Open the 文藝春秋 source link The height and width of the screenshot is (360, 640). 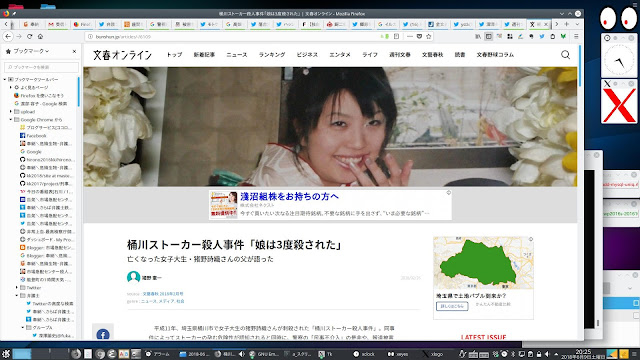(162, 293)
